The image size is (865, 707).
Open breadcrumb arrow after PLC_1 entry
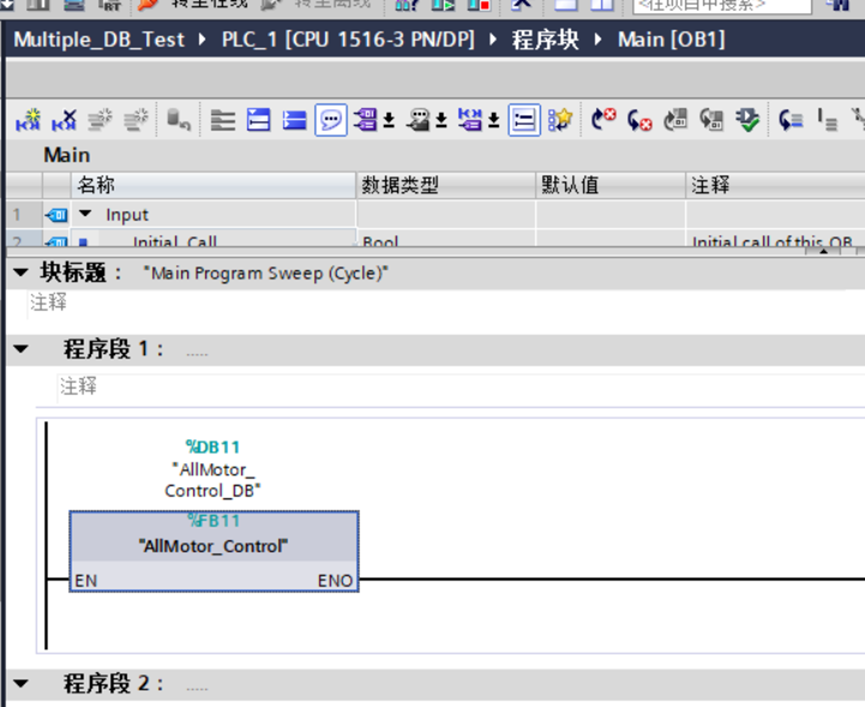tap(492, 40)
